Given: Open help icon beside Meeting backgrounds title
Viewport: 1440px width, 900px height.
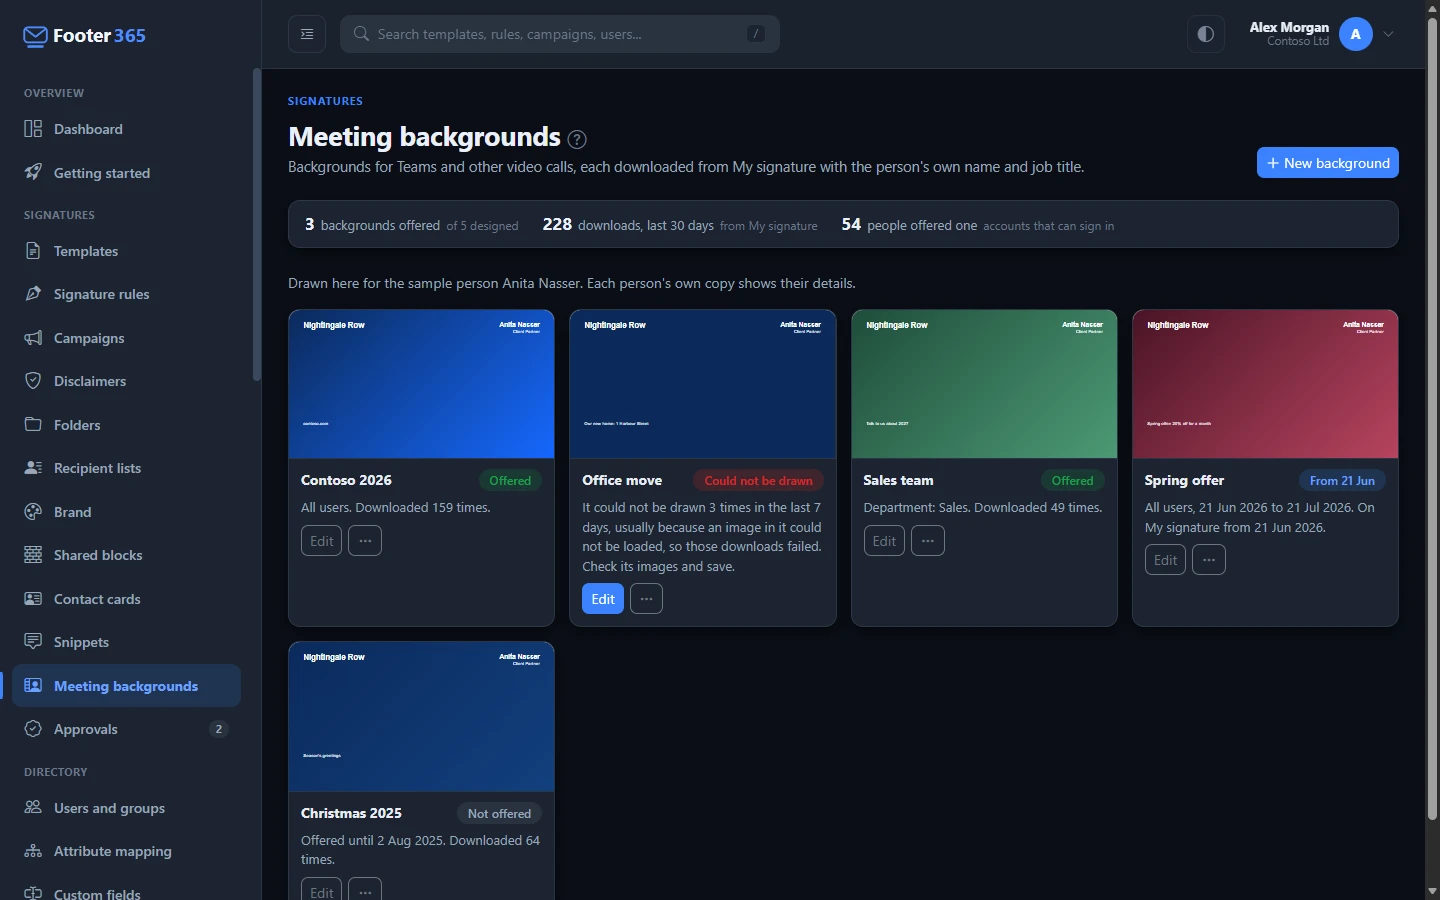Looking at the screenshot, I should pyautogui.click(x=577, y=139).
